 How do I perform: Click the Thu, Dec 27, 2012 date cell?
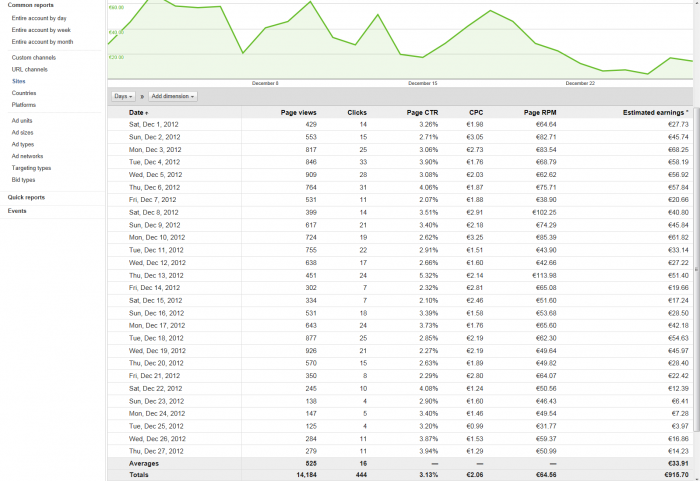(156, 451)
